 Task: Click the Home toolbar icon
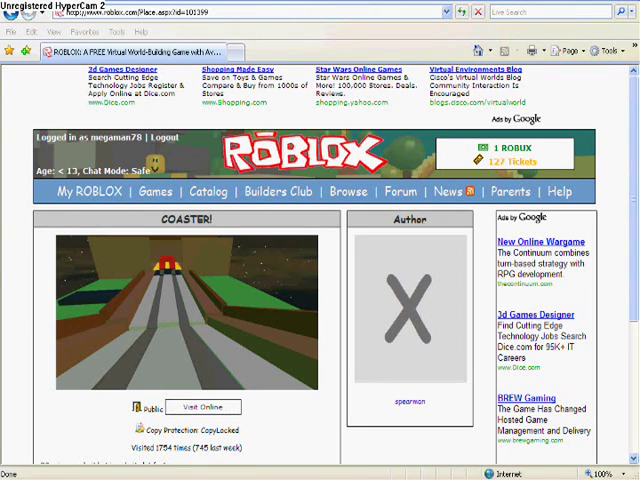point(479,50)
